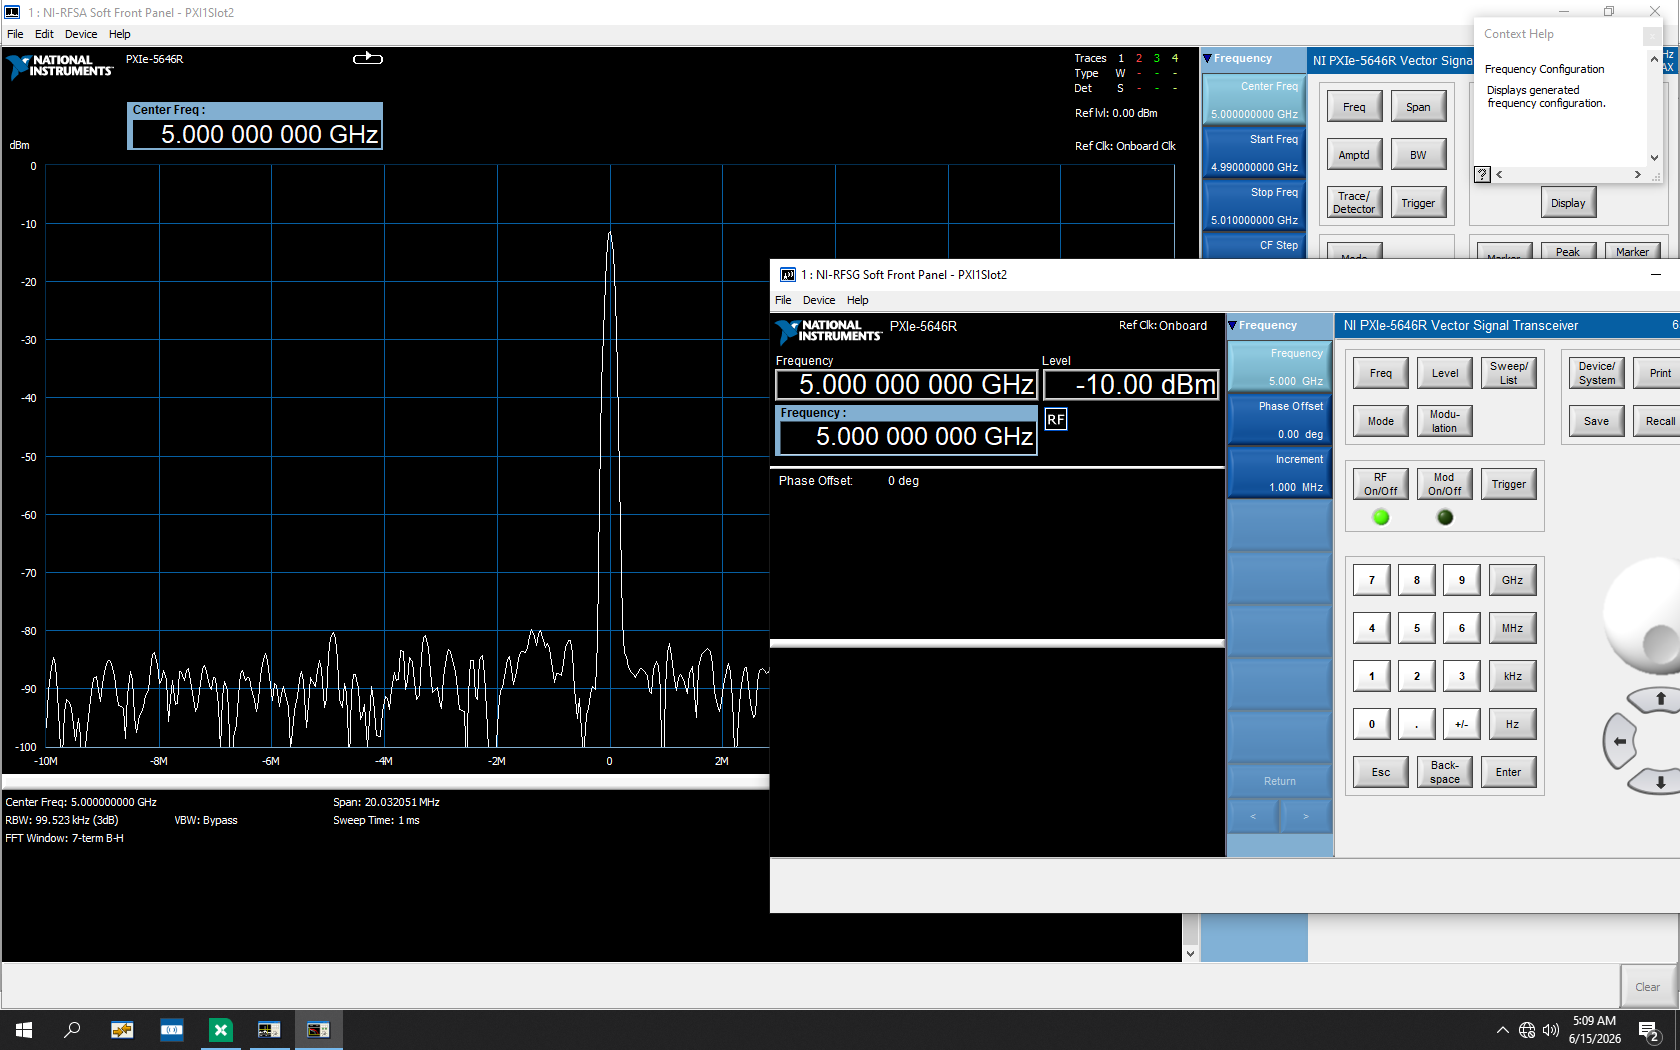Open the RFSG File menu
Screen dimensions: 1680x1050
tap(783, 300)
